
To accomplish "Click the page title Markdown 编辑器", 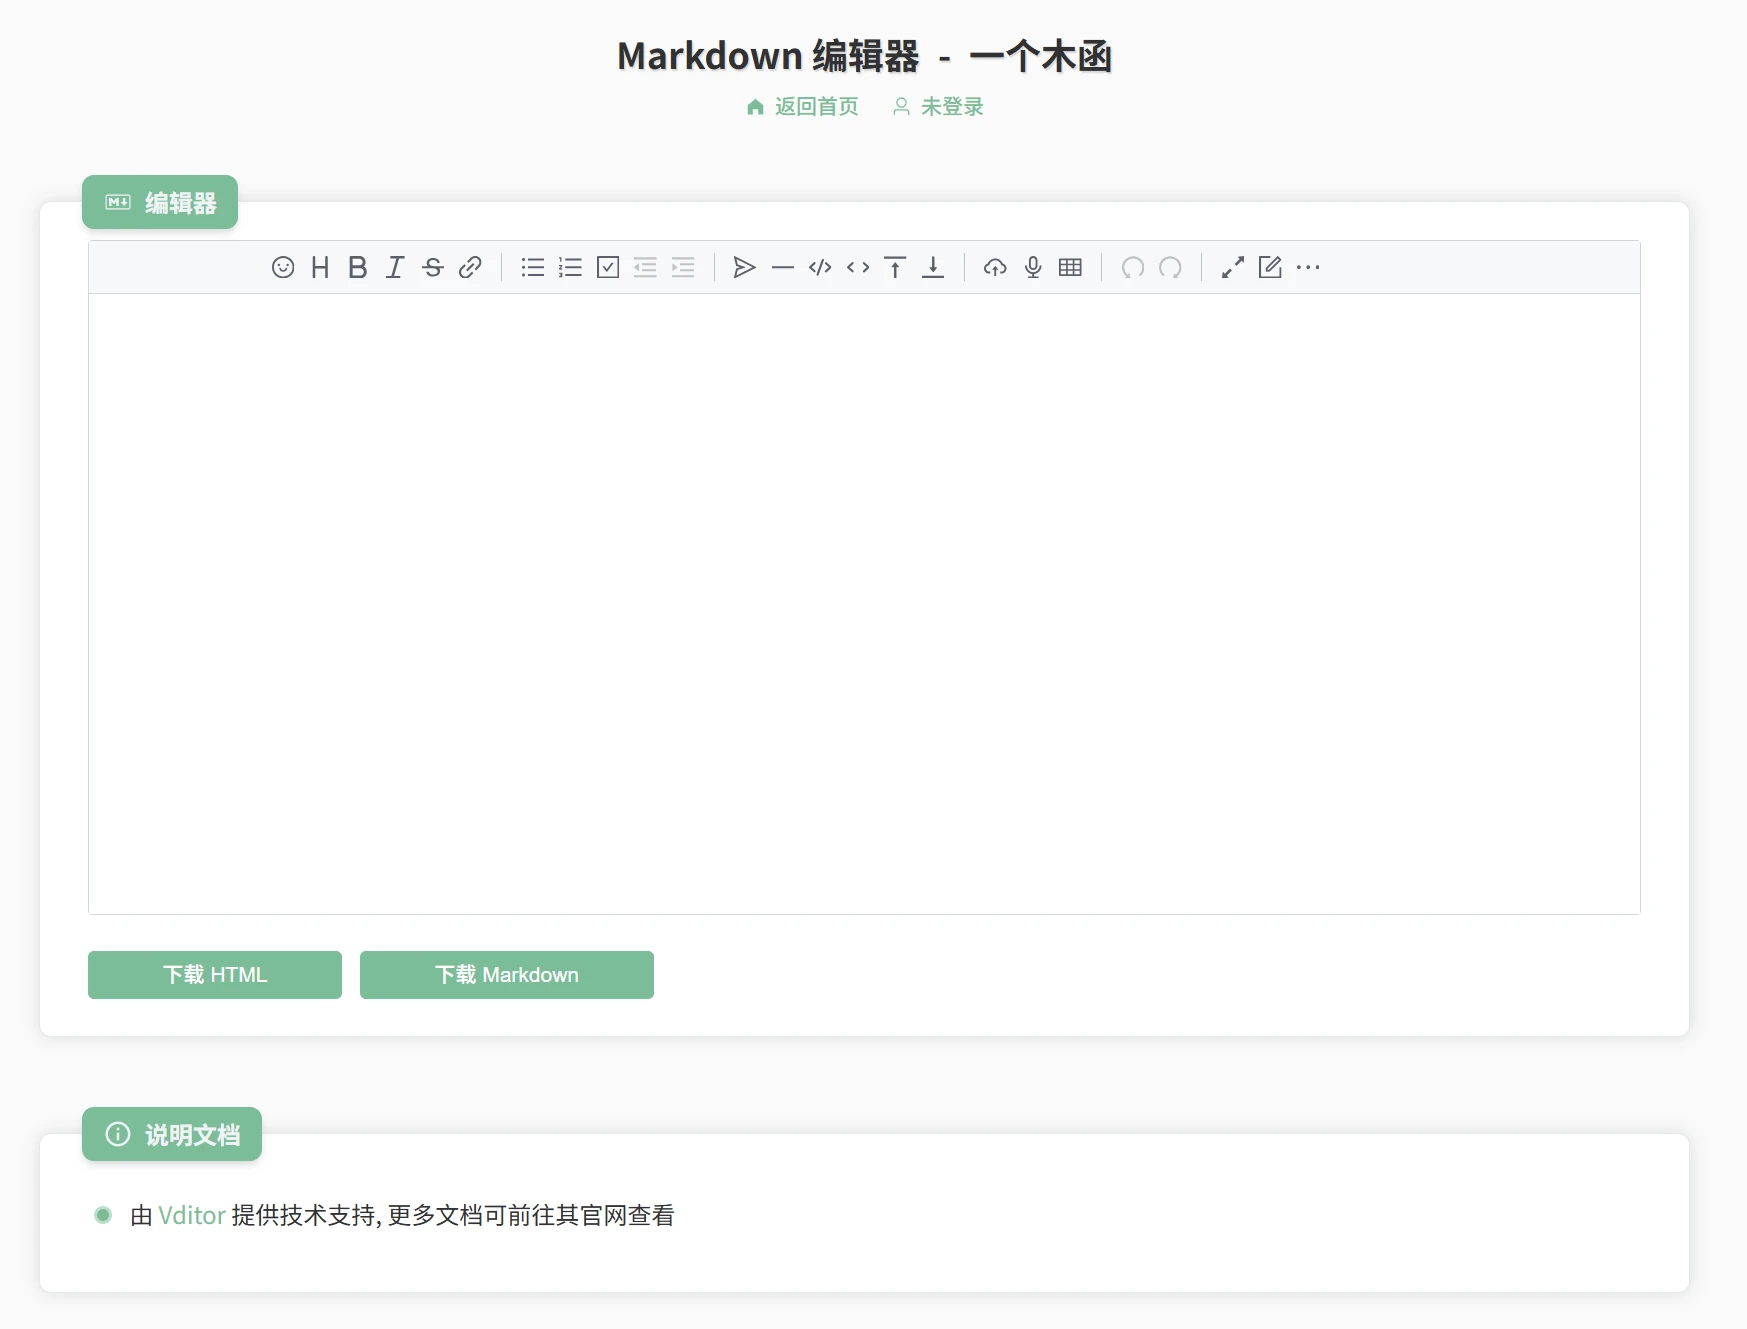I will point(768,56).
